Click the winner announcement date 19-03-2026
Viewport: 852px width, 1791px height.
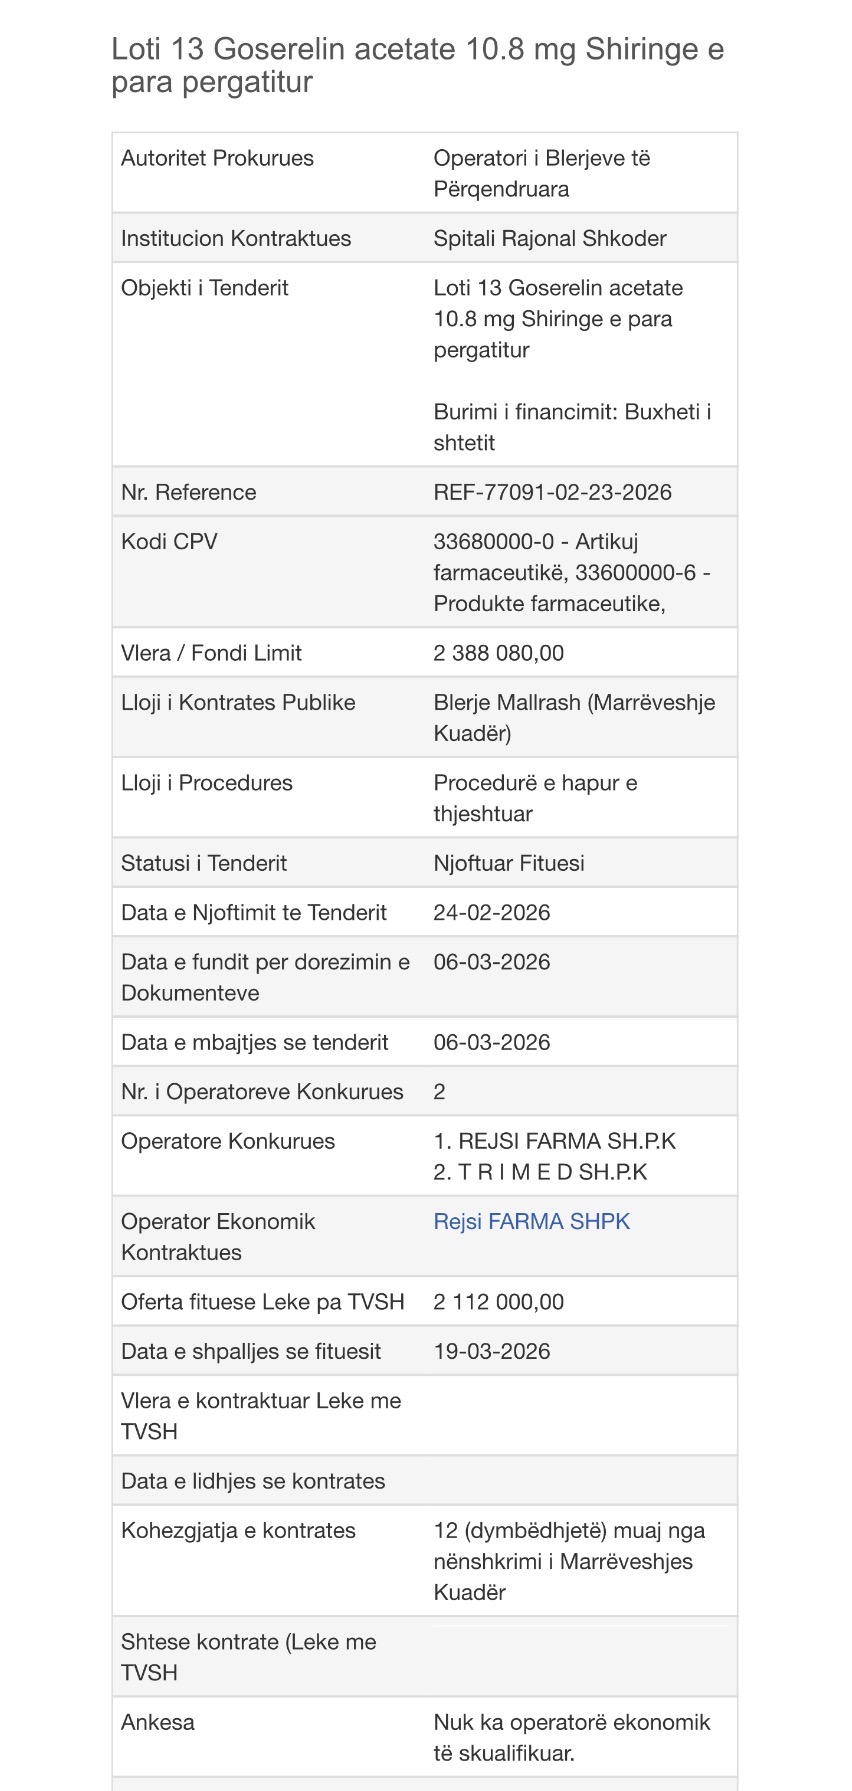click(x=491, y=1351)
